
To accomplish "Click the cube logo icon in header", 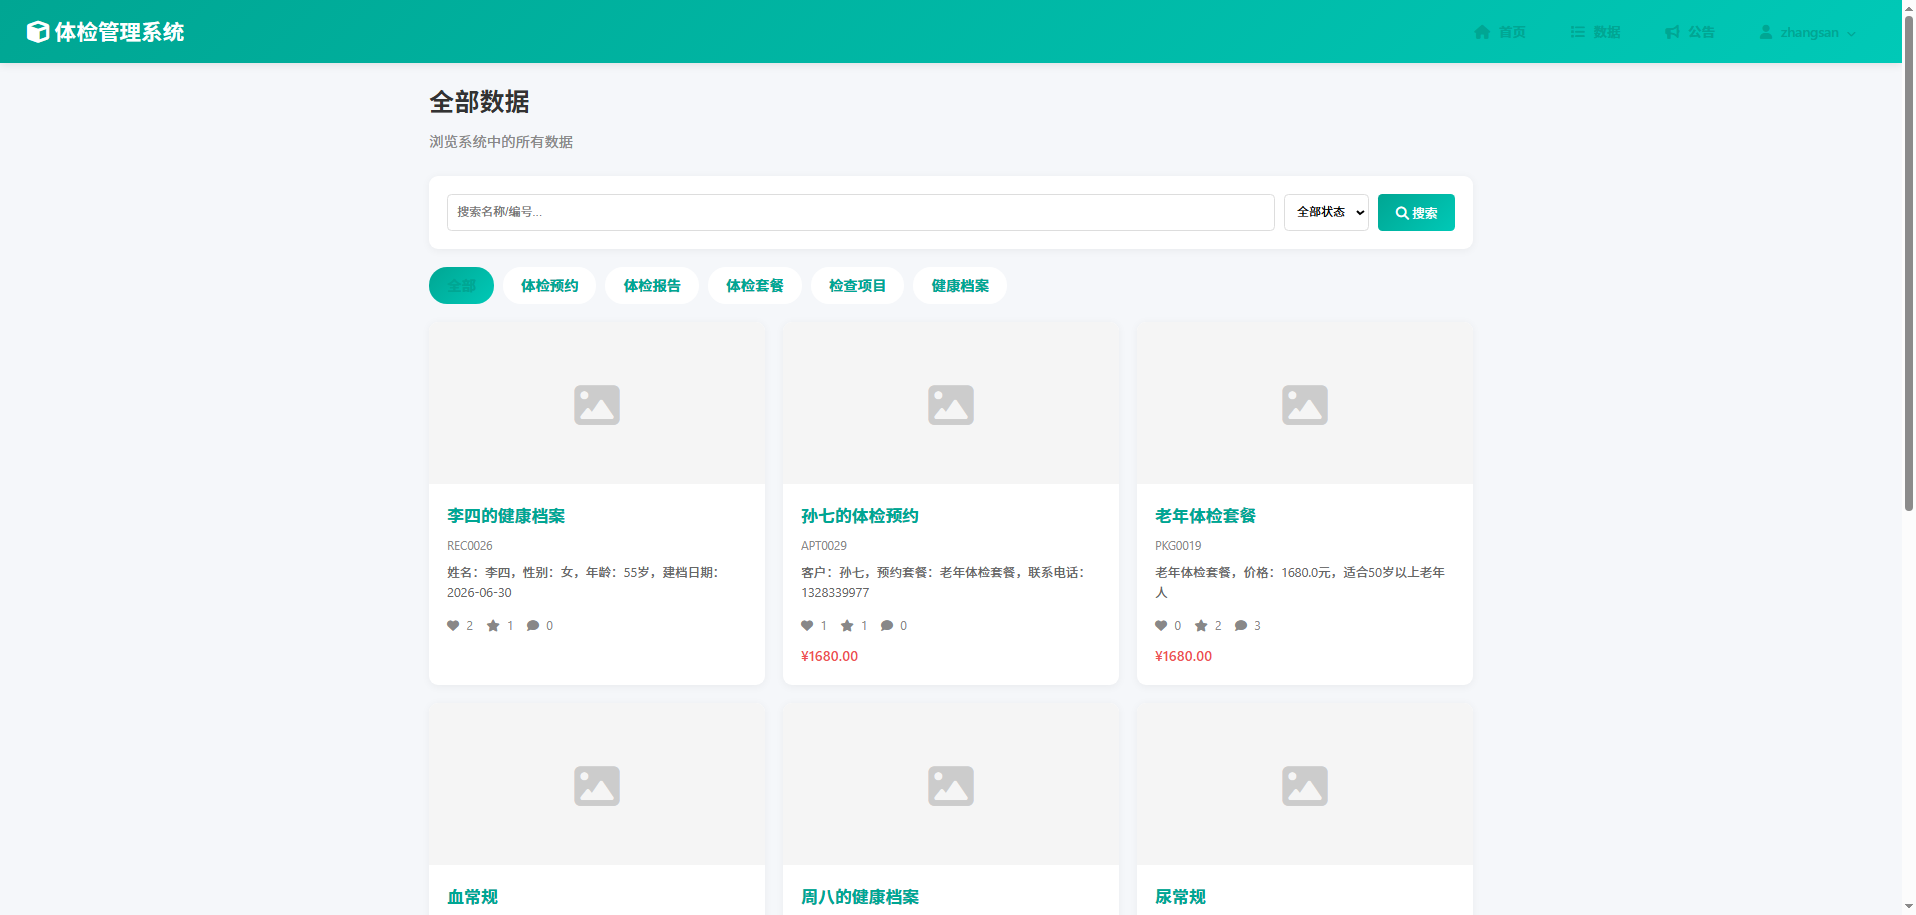I will click(x=37, y=32).
